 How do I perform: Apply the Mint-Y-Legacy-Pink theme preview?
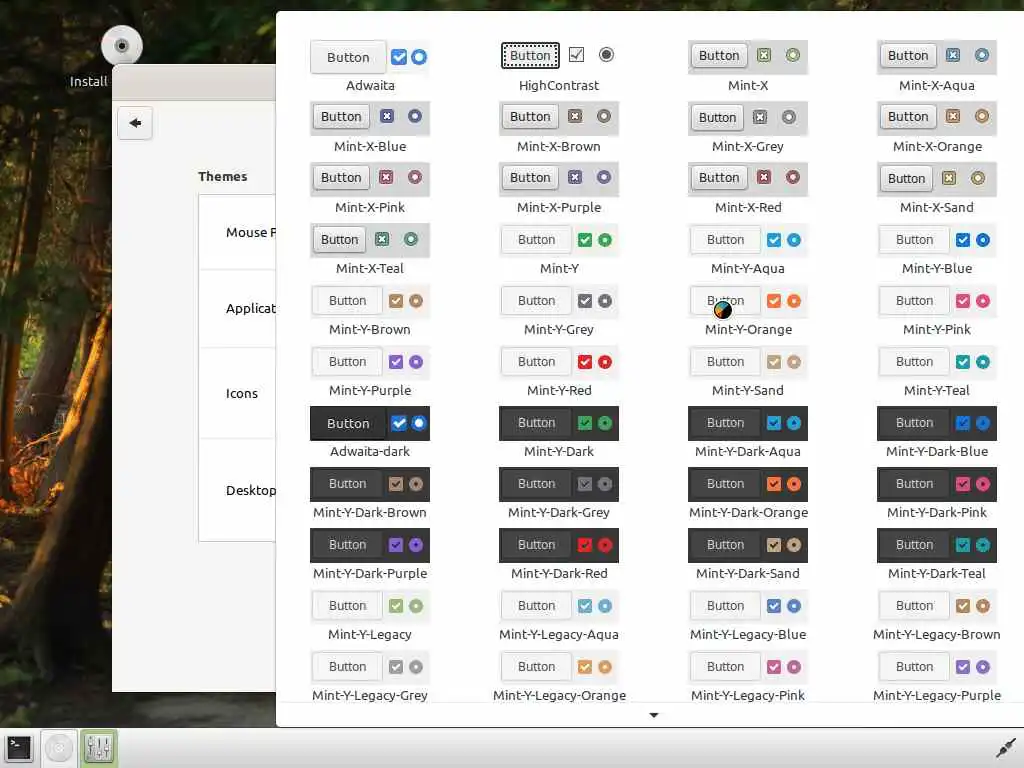coord(748,667)
